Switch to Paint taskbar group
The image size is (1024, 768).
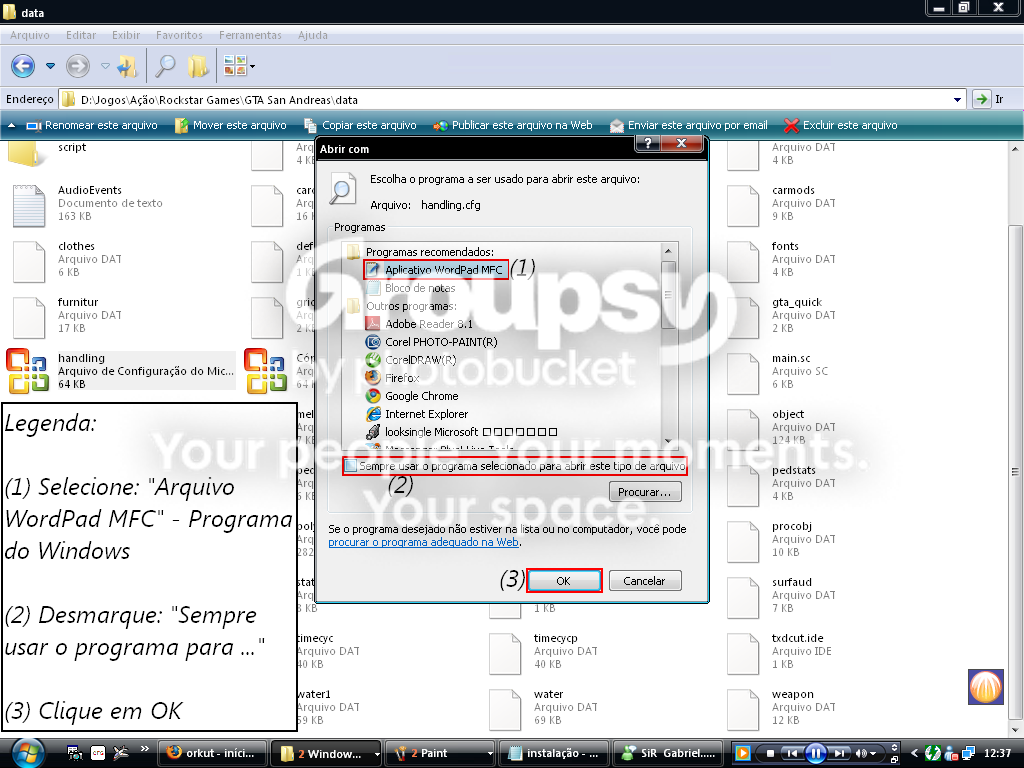441,754
